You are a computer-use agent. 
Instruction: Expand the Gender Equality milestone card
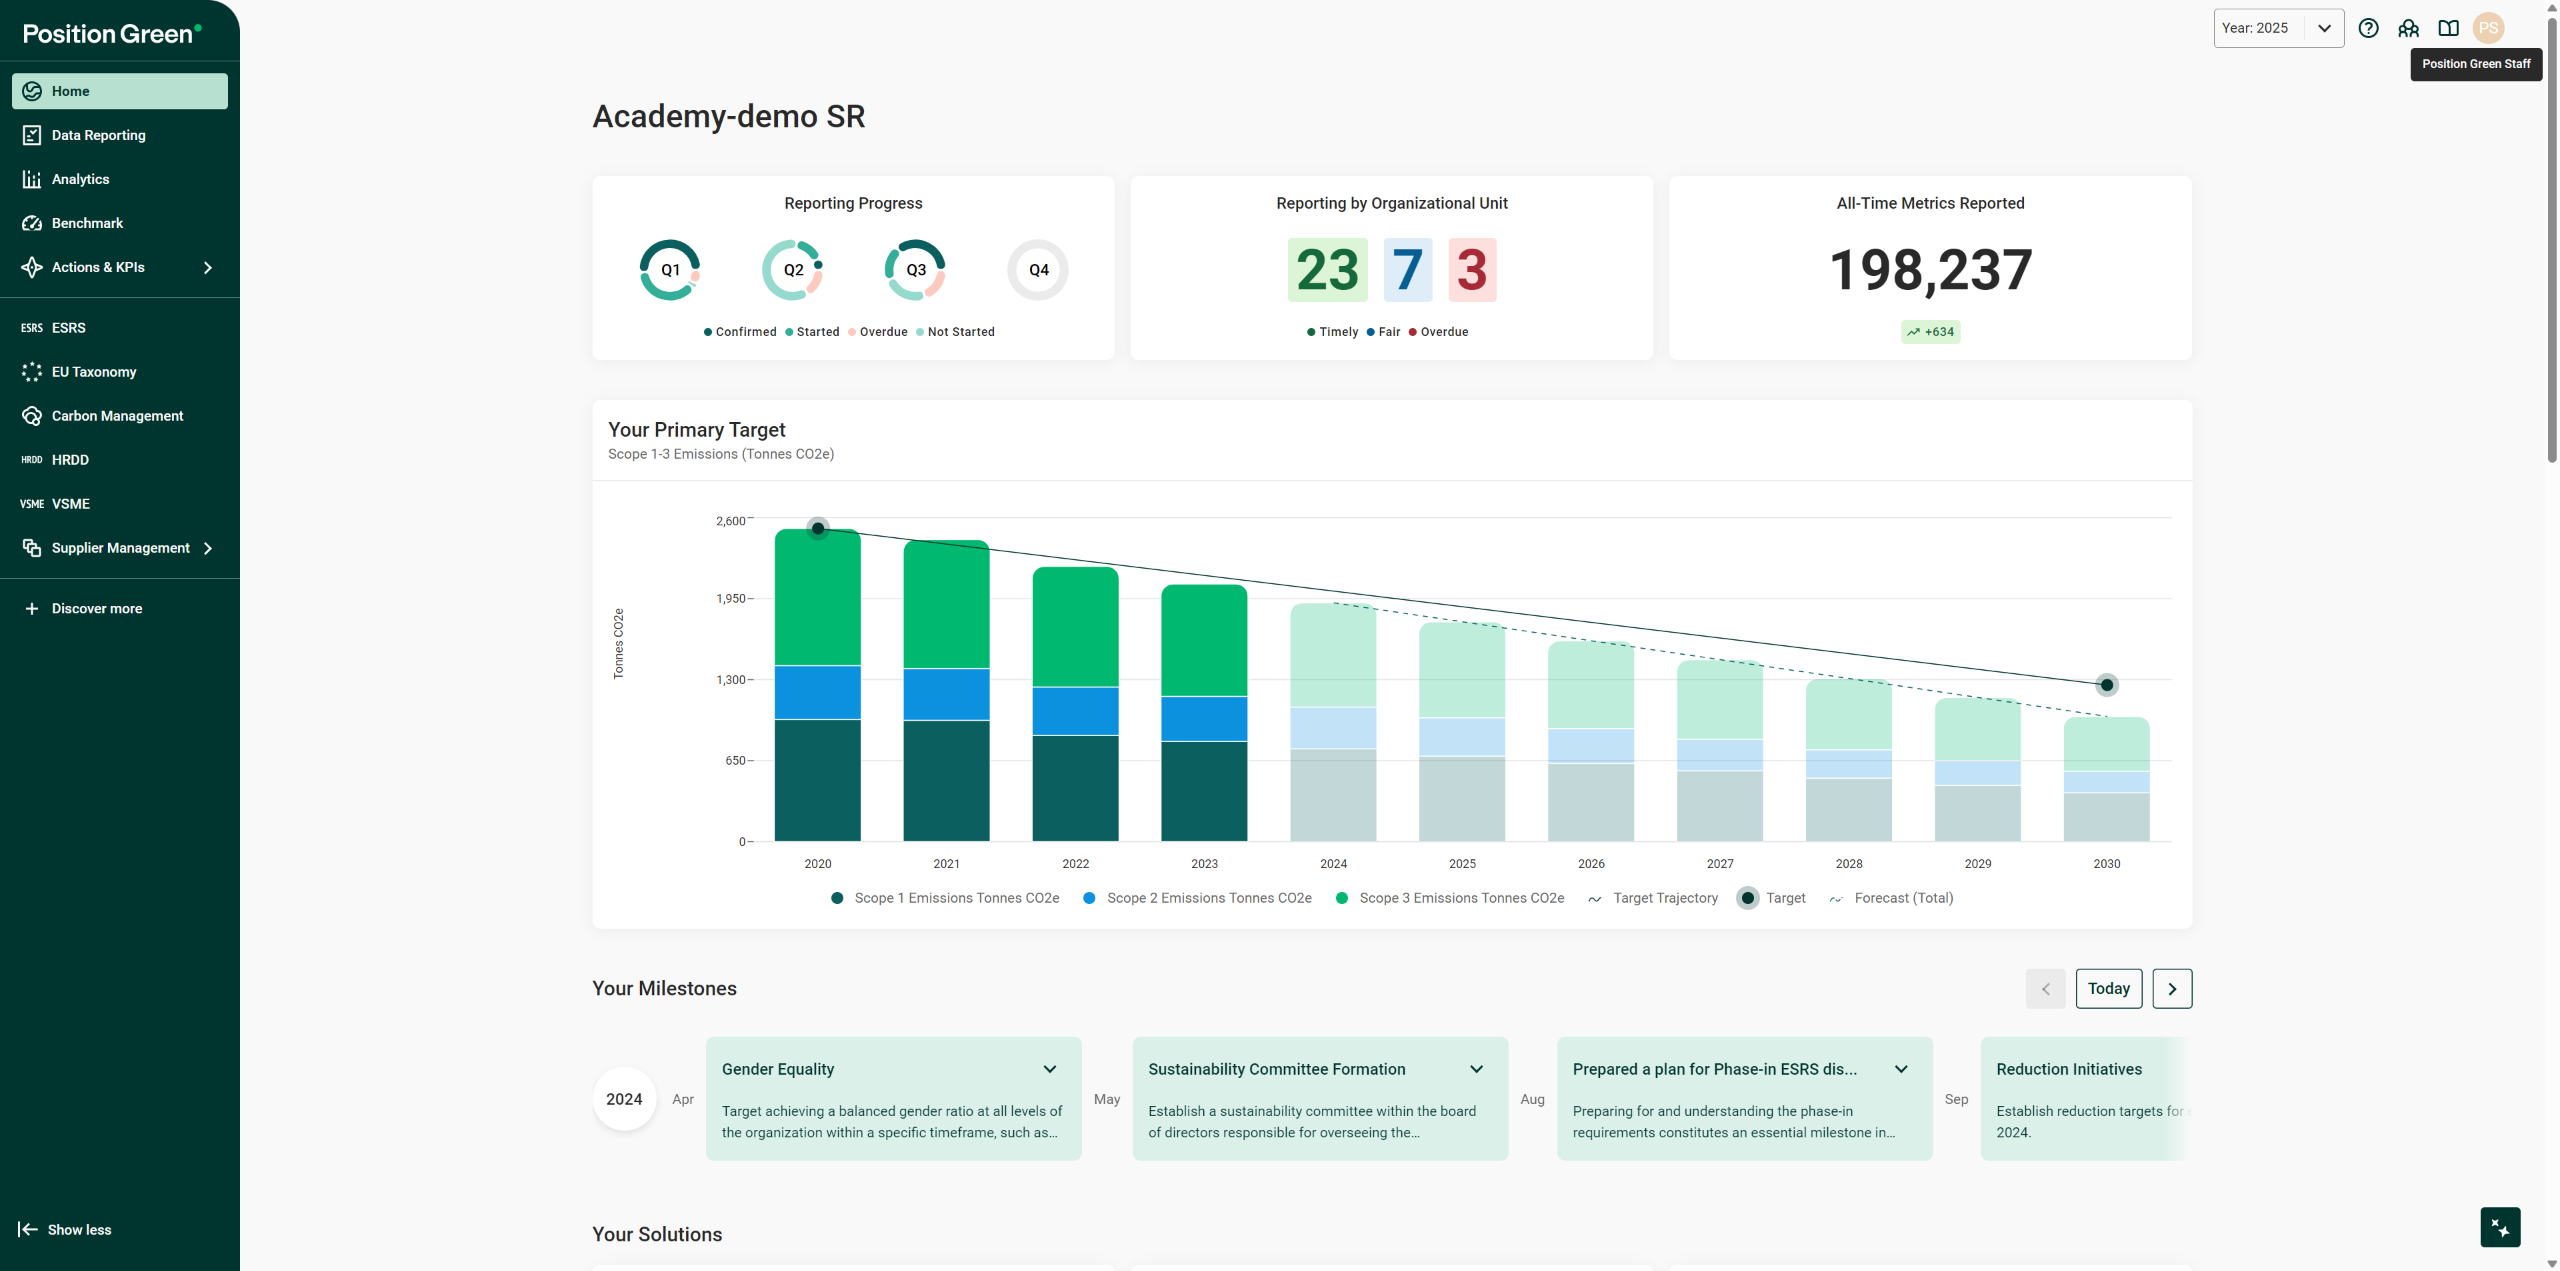pyautogui.click(x=1050, y=1069)
